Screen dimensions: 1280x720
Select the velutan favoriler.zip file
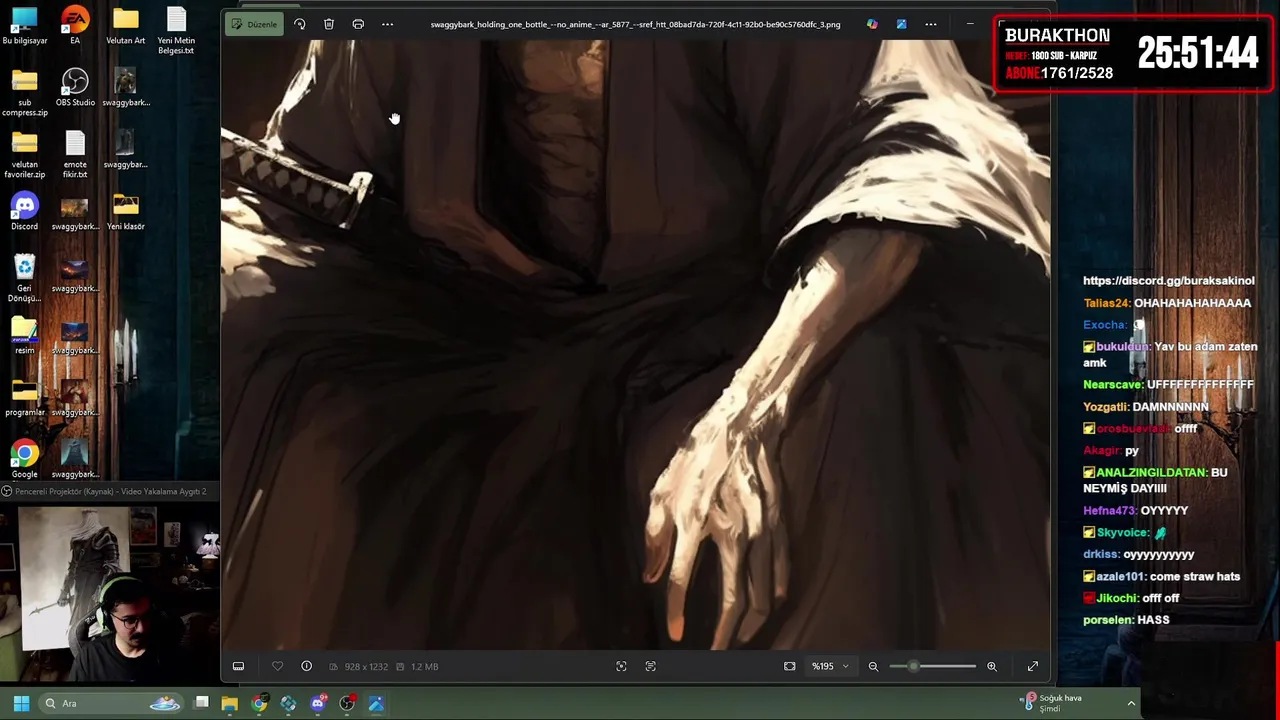(25, 155)
